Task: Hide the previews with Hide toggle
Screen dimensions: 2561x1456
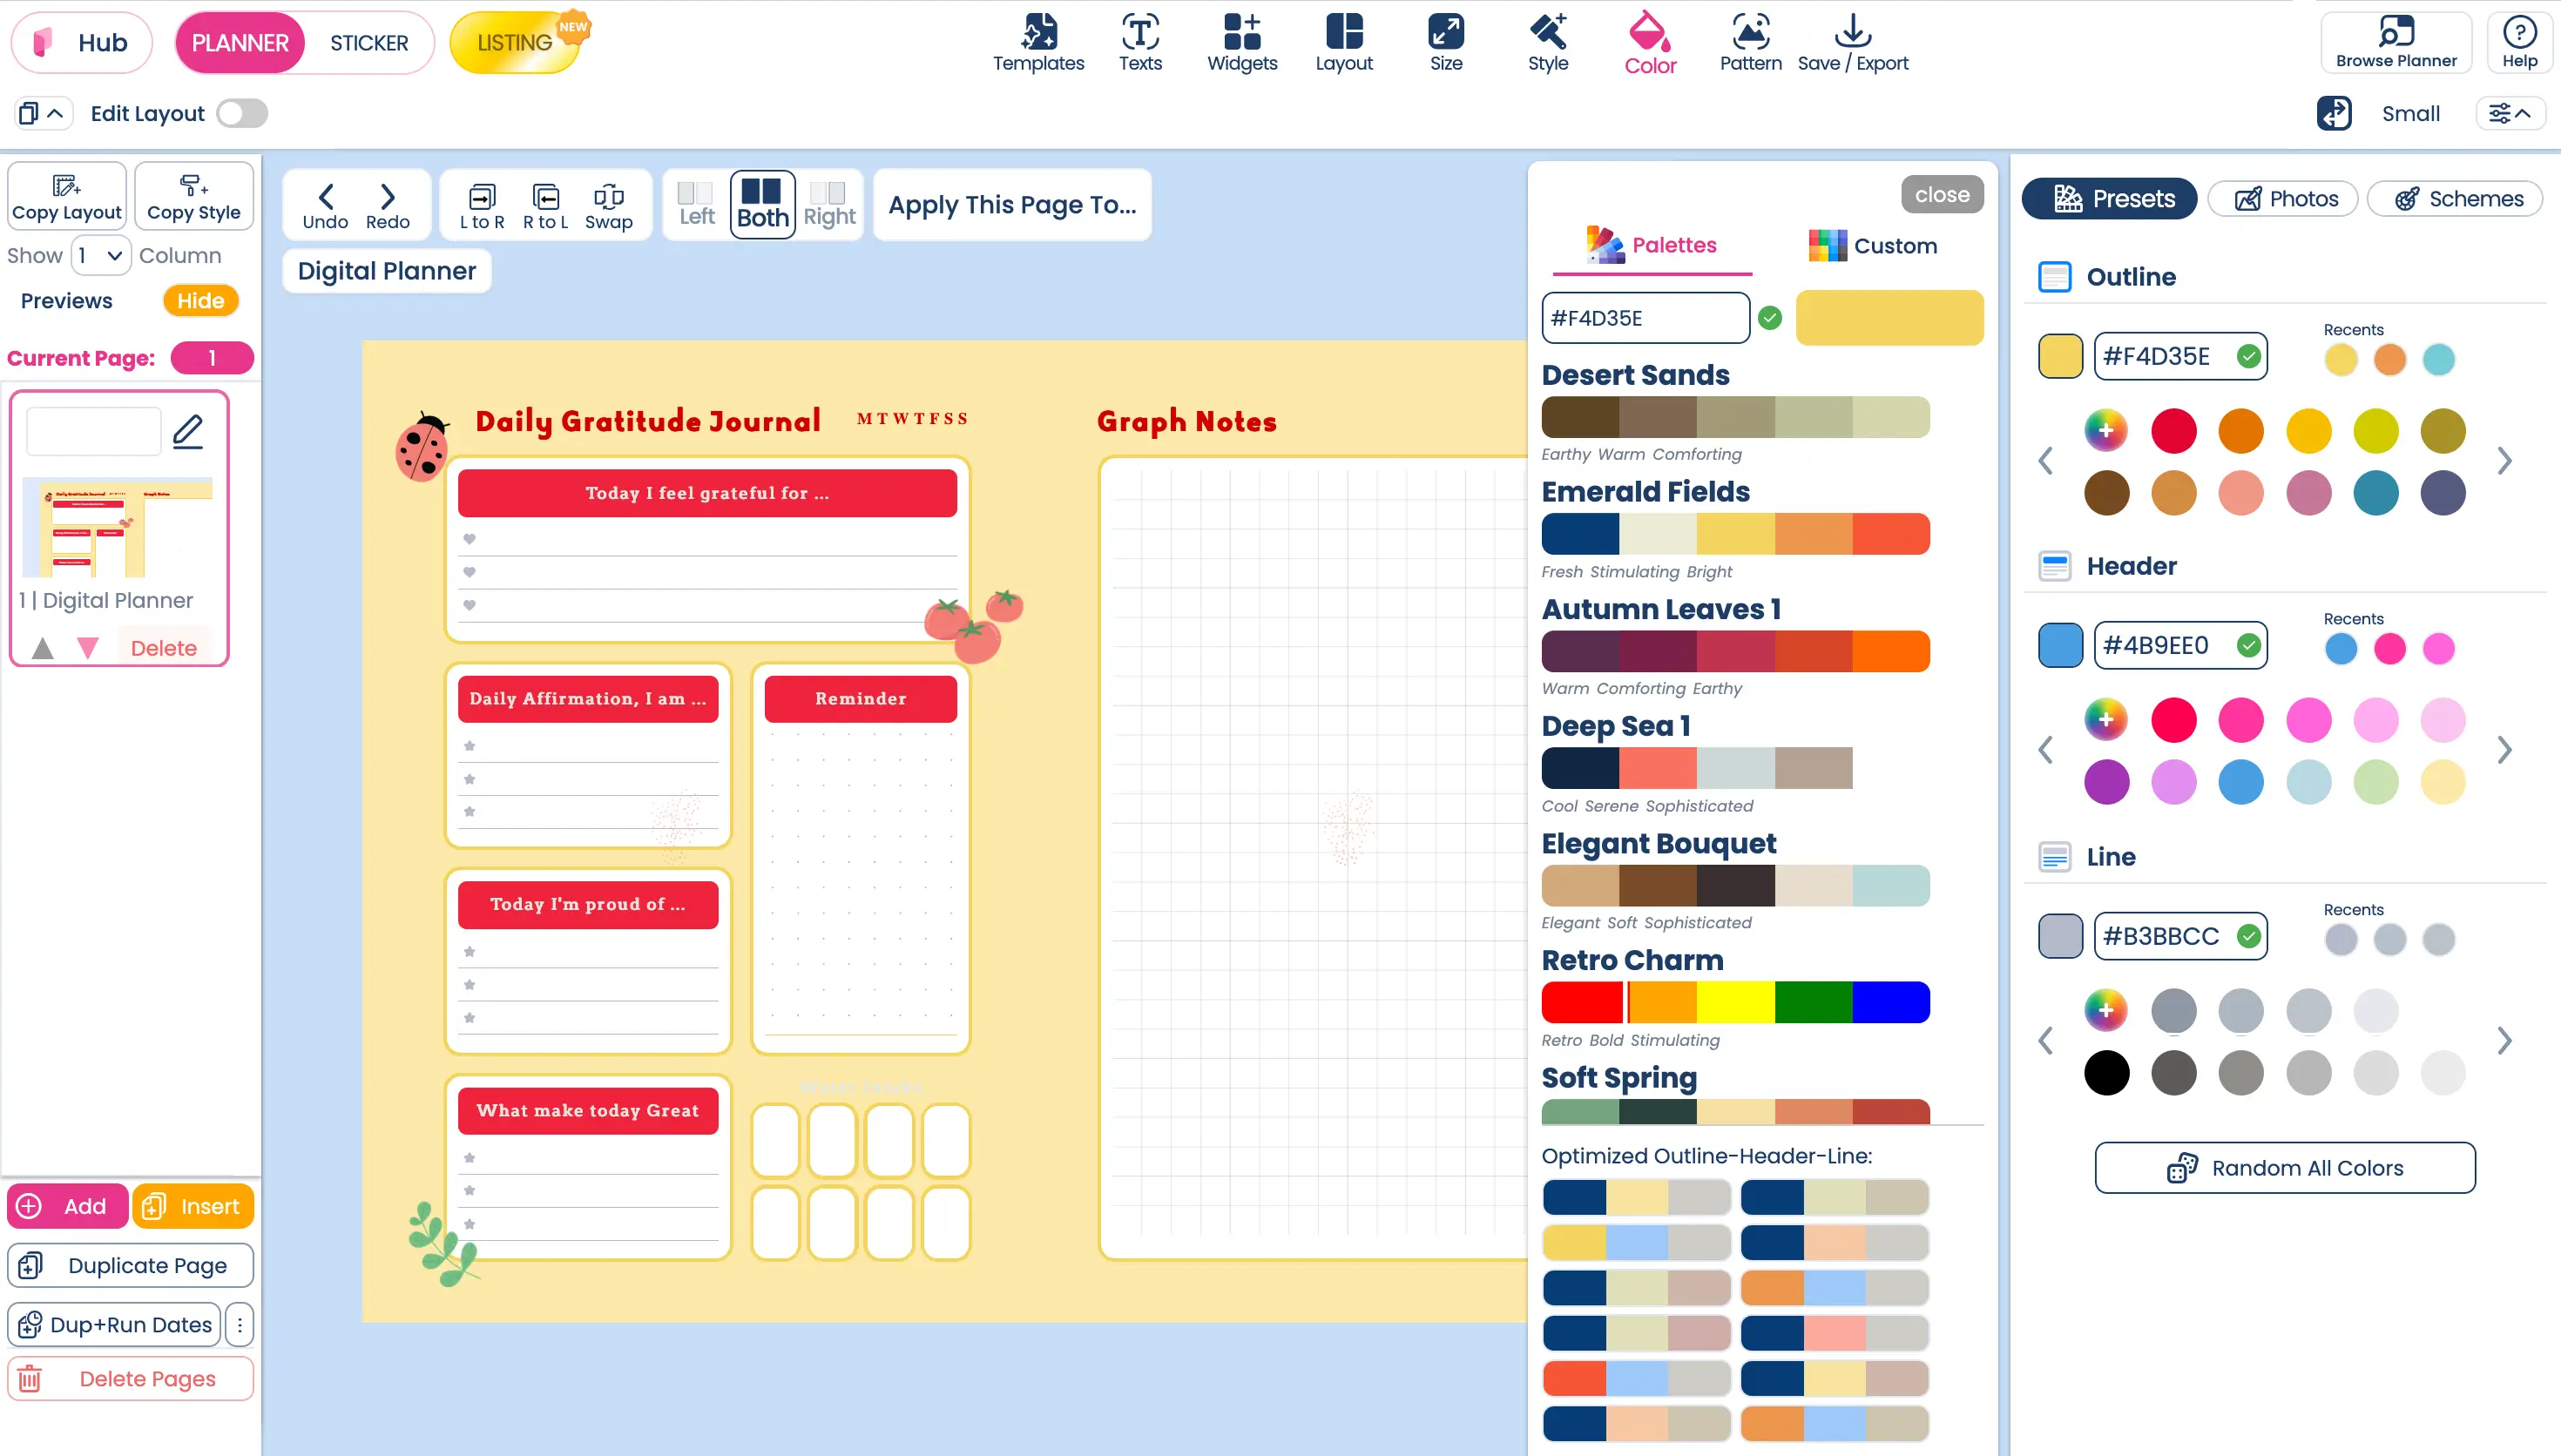Action: 200,301
